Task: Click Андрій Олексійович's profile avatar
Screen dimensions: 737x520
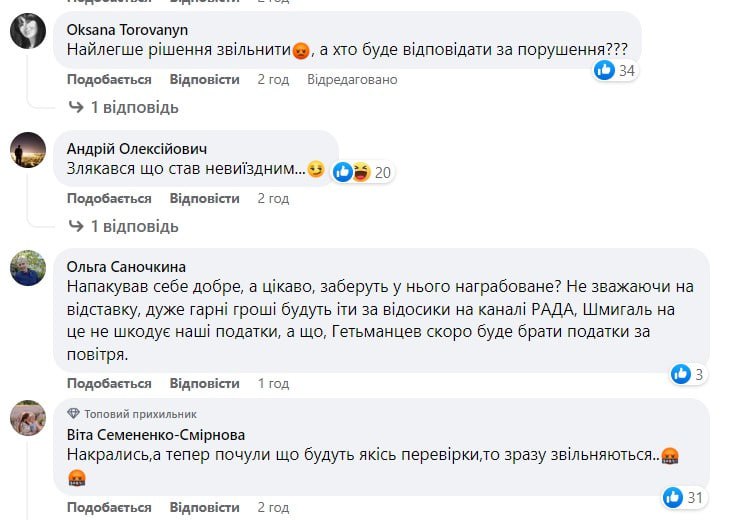Action: click(x=27, y=150)
